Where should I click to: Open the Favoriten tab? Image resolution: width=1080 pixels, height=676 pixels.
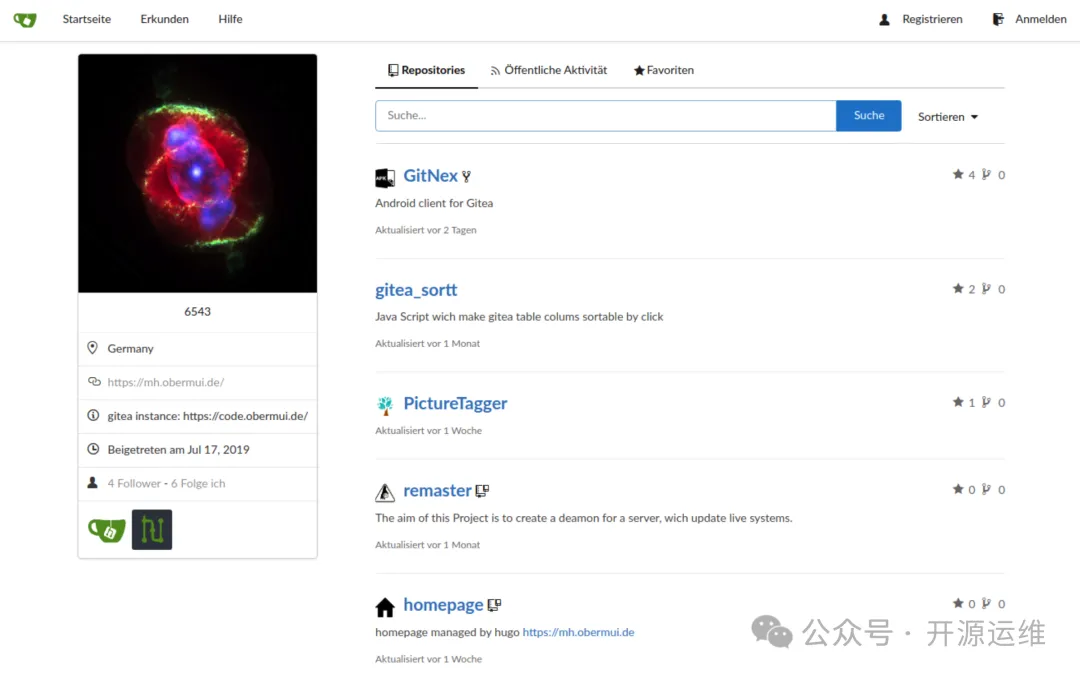[663, 71]
